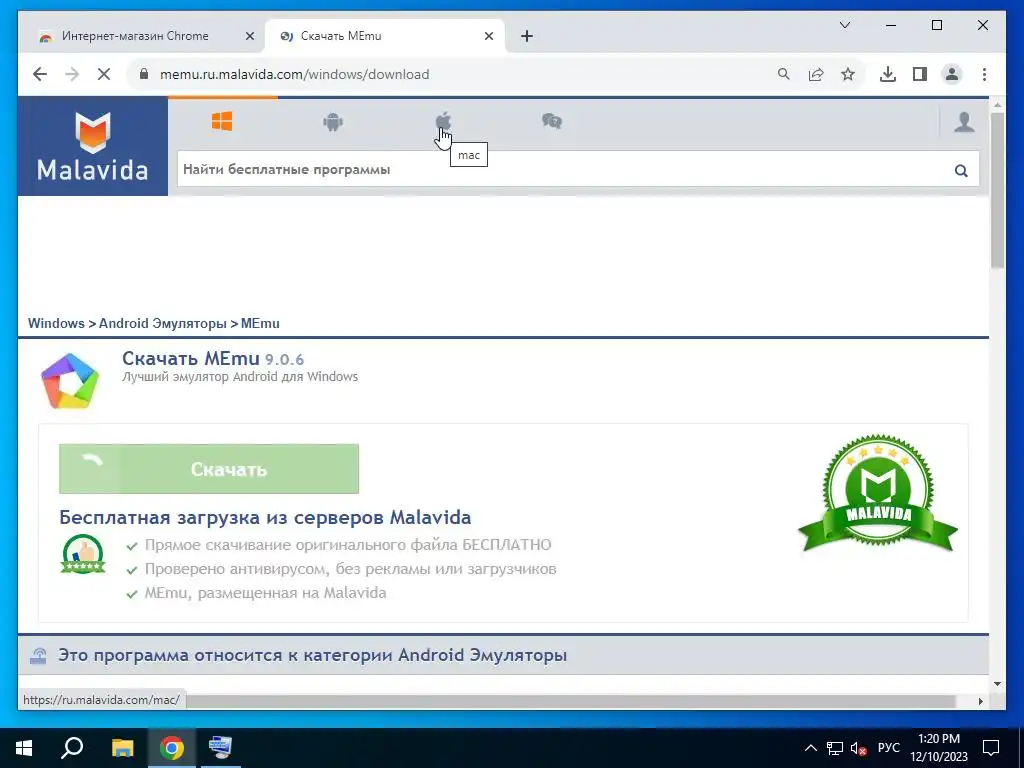
Task: Click the green Скачать download button
Action: [209, 469]
